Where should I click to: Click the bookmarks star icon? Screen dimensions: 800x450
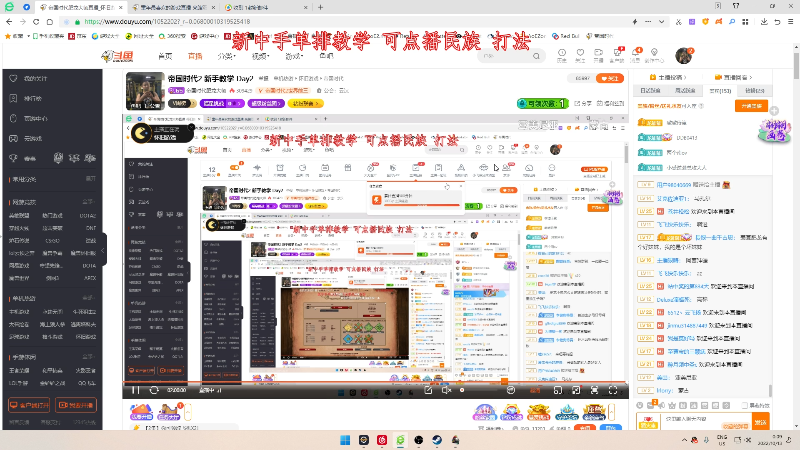click(8, 36)
